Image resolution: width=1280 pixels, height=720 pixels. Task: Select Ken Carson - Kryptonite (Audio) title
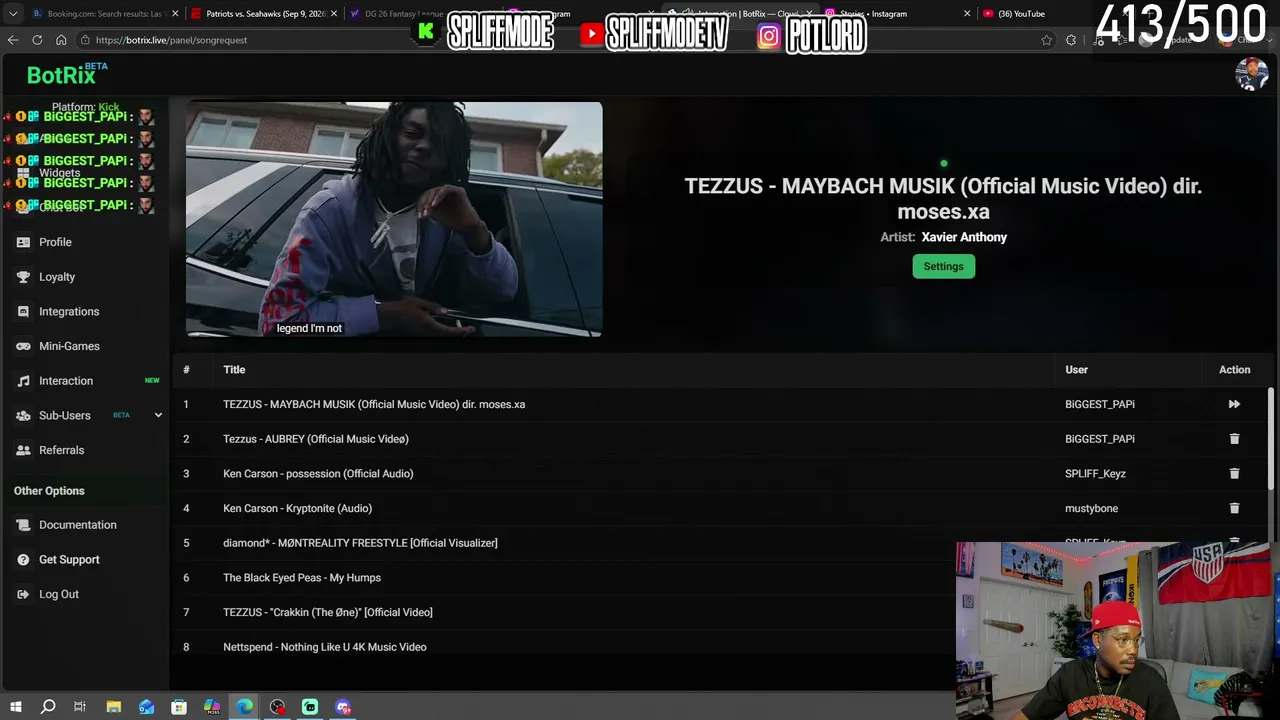(297, 508)
